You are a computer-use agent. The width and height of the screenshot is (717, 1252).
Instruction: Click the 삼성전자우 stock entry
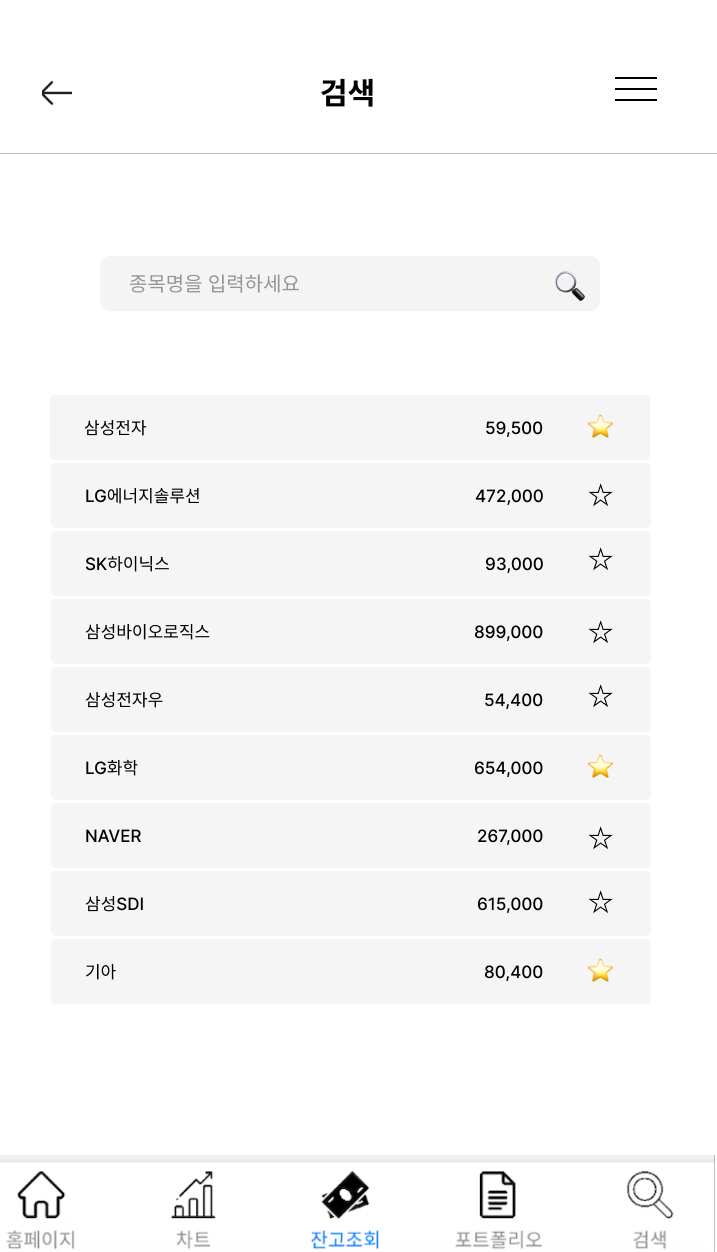(300, 699)
